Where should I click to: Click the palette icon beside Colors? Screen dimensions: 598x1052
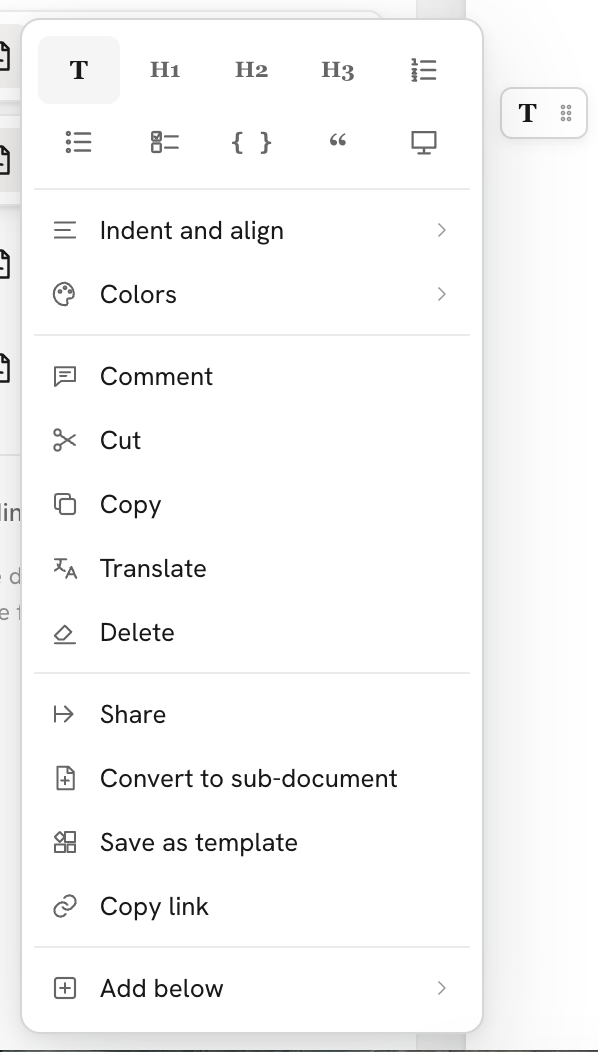pyautogui.click(x=64, y=295)
